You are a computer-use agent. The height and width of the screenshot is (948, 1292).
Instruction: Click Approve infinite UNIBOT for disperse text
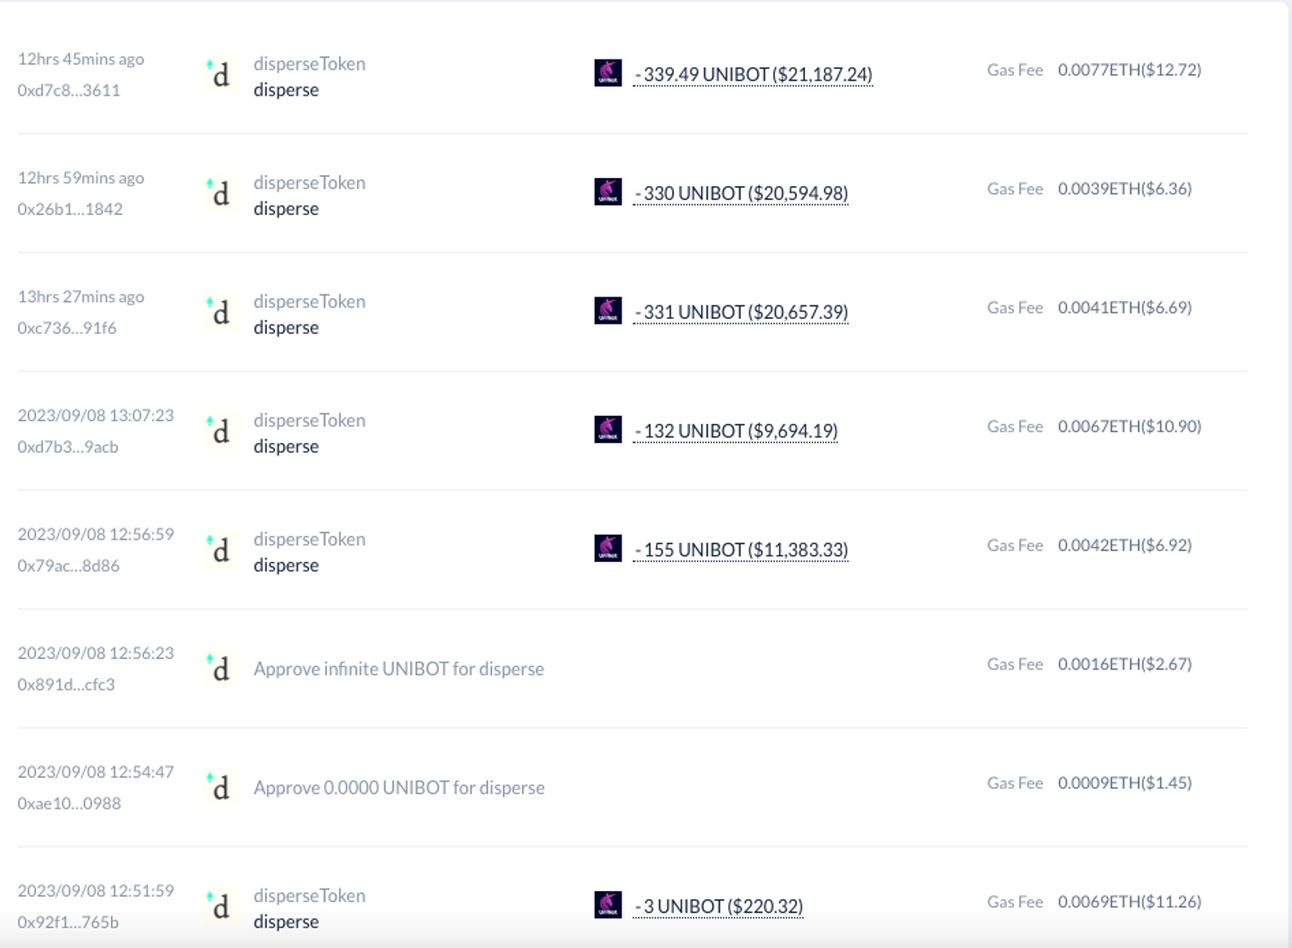[x=399, y=669]
